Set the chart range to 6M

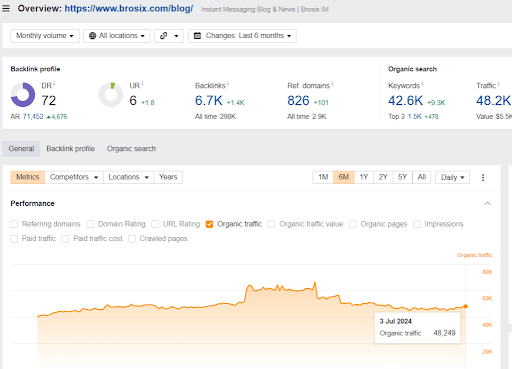point(344,177)
